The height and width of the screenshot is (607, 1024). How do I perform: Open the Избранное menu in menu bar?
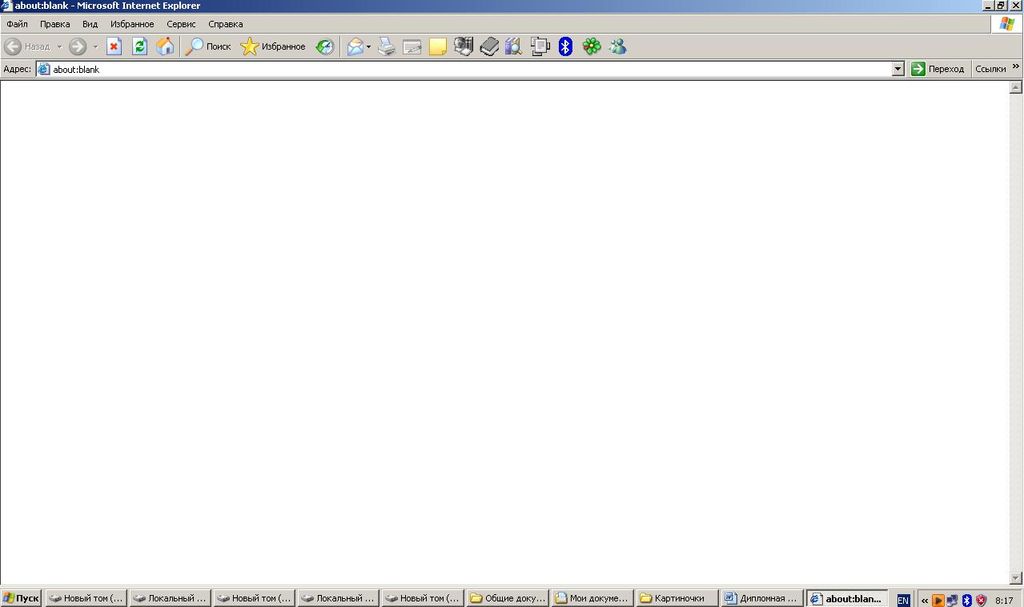(x=132, y=24)
